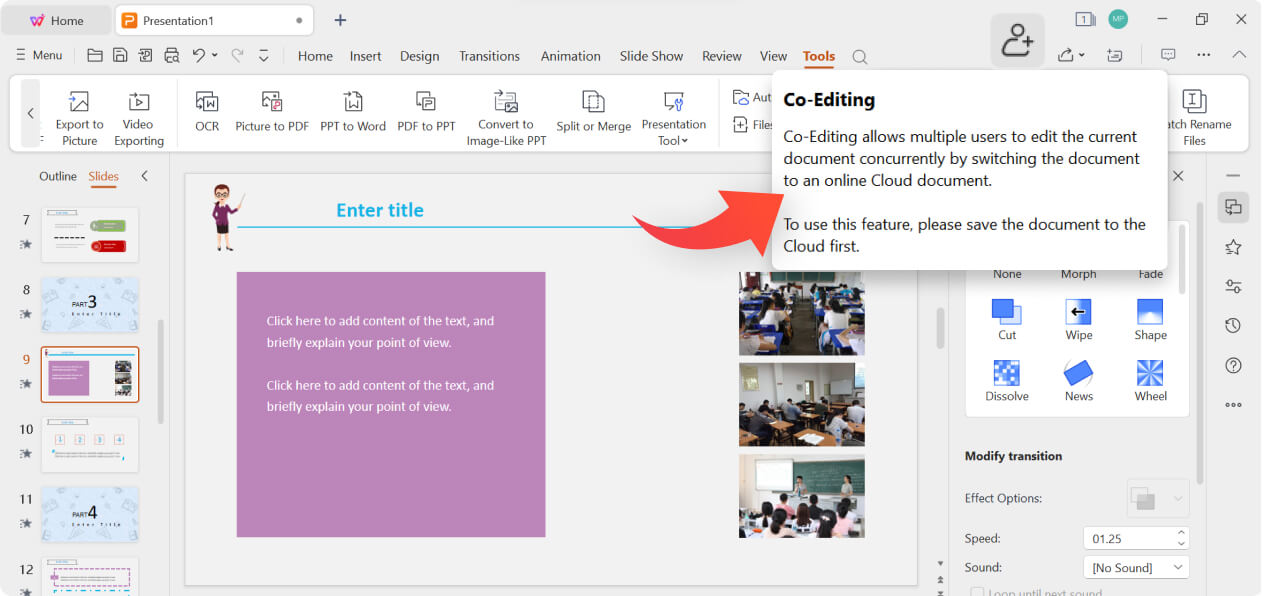The image size is (1264, 596).
Task: Open the Picture to PDF tool
Action: coord(272,113)
